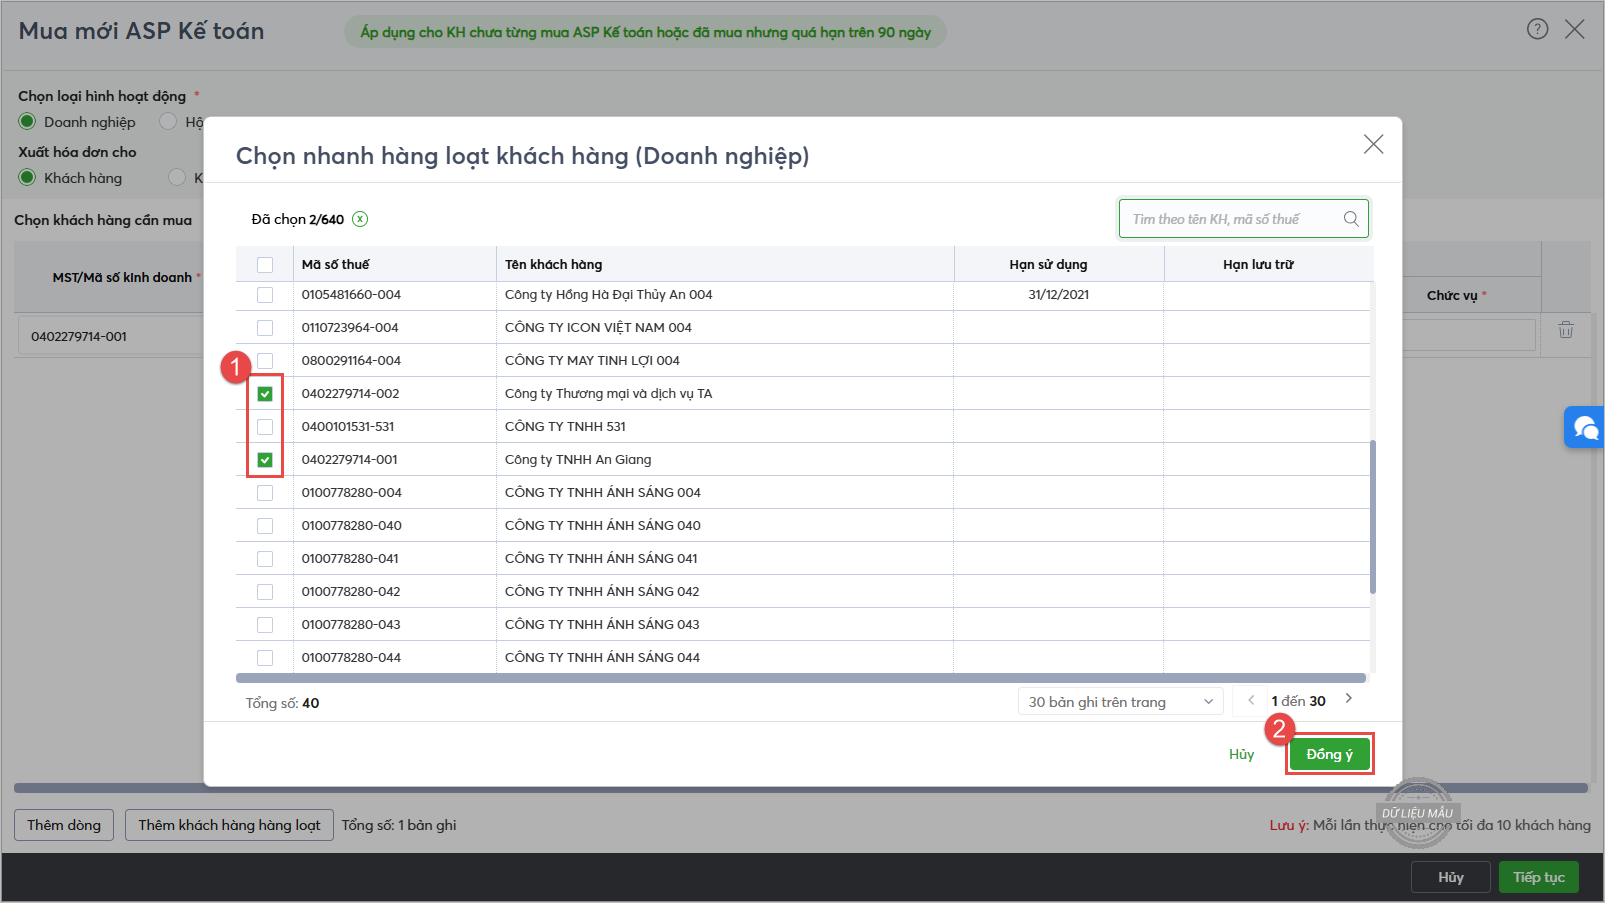Open help icon in Mua mới window

click(x=1537, y=29)
